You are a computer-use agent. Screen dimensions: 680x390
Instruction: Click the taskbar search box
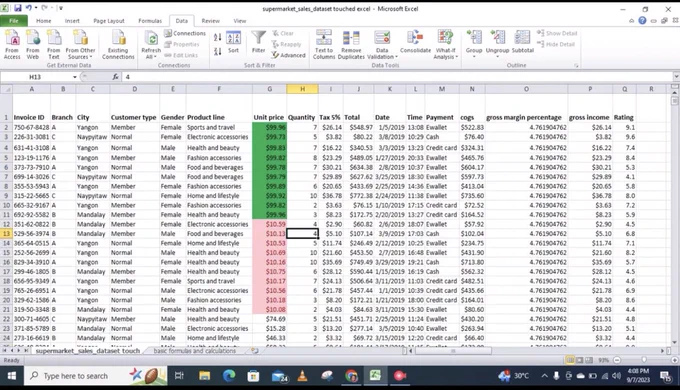pos(95,376)
